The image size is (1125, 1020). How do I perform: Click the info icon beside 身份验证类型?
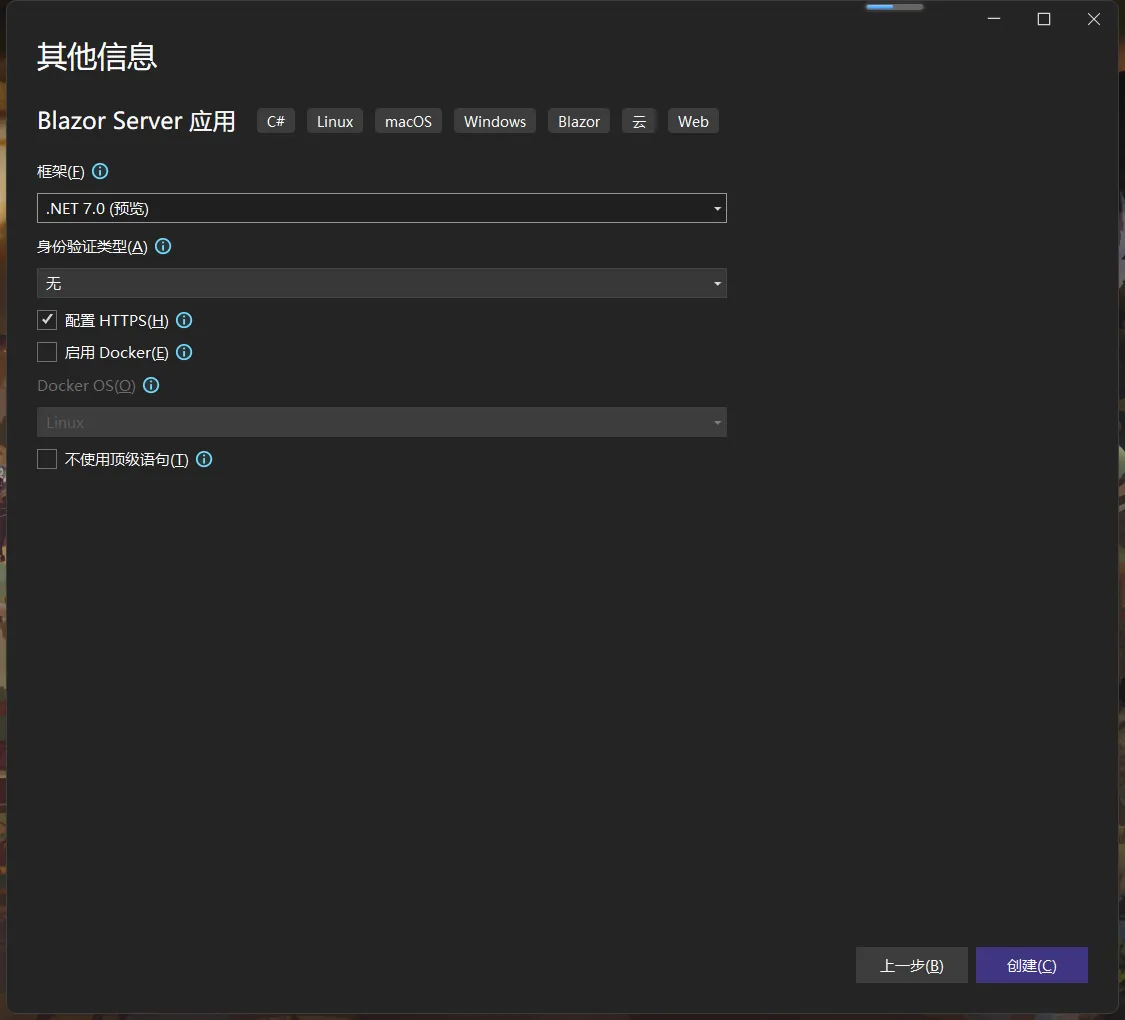tap(163, 246)
